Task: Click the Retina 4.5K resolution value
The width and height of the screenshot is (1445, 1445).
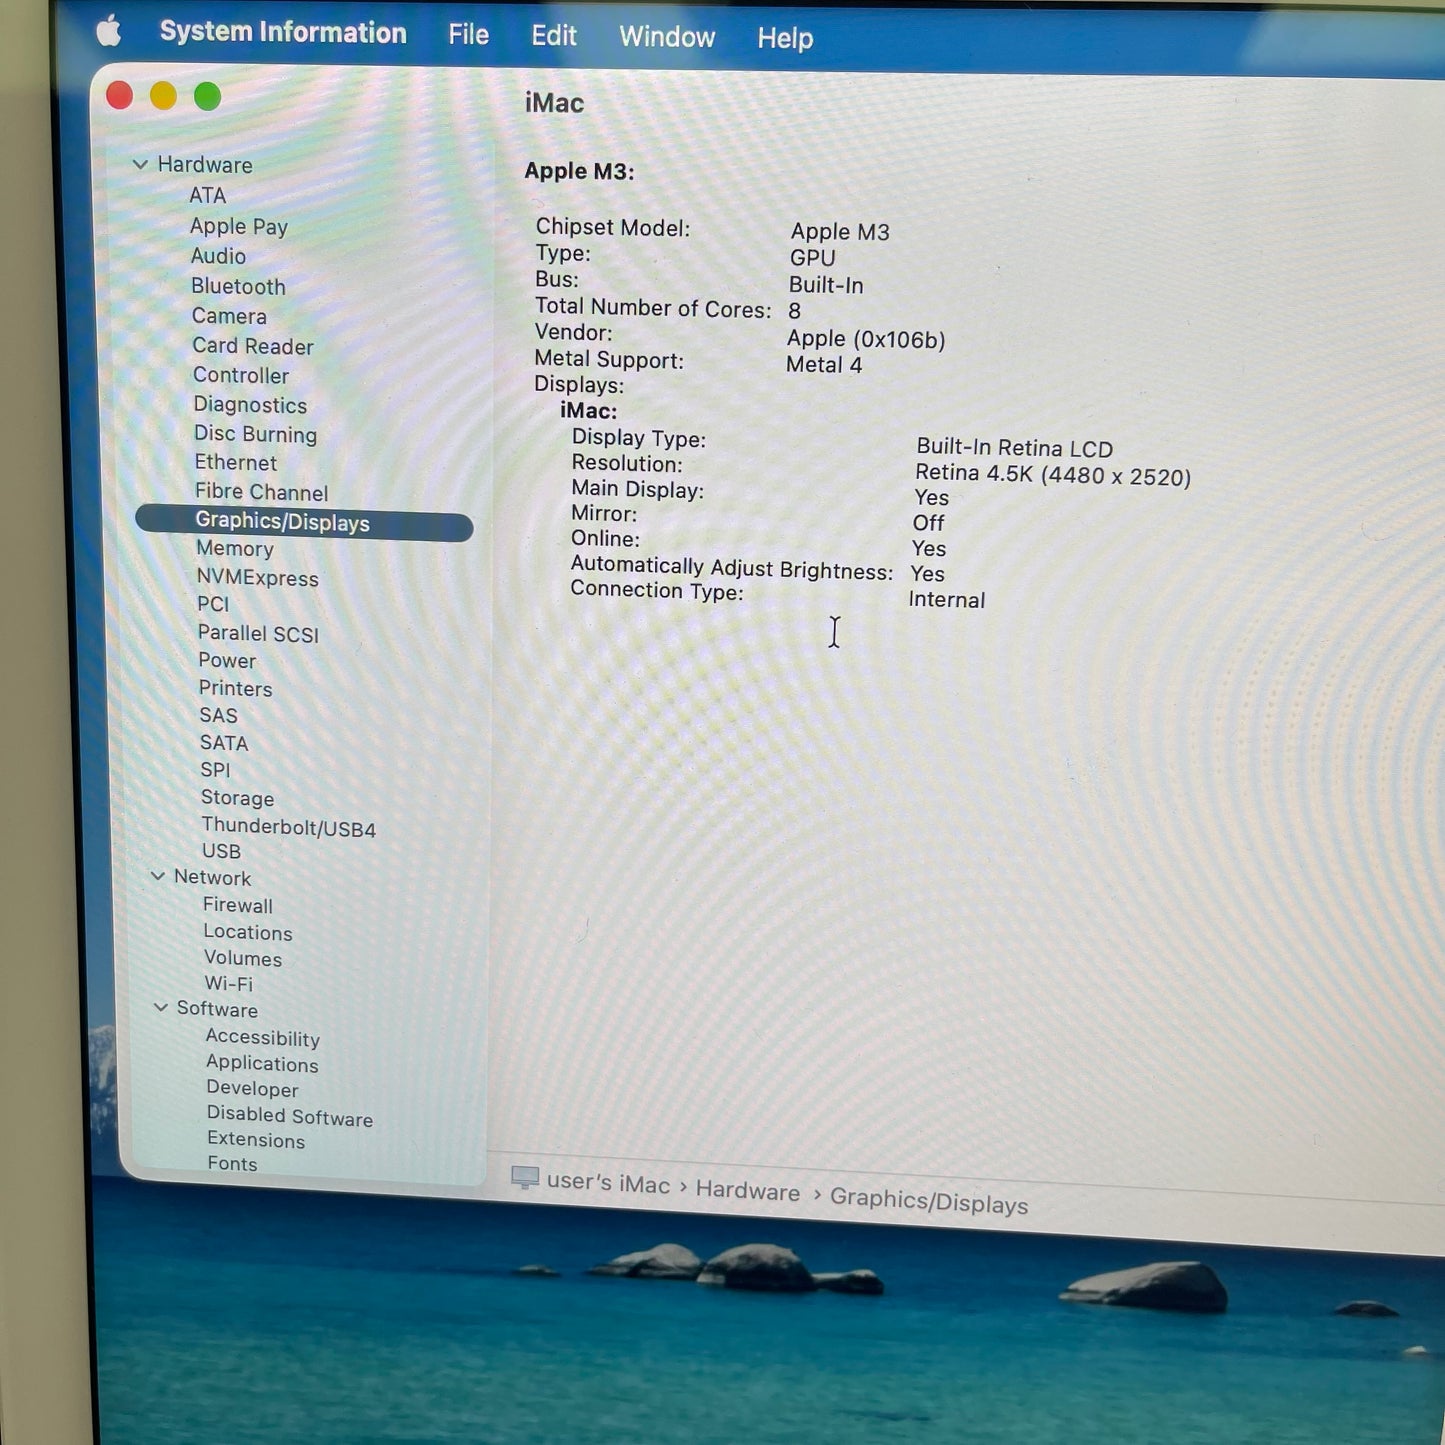Action: point(1053,475)
